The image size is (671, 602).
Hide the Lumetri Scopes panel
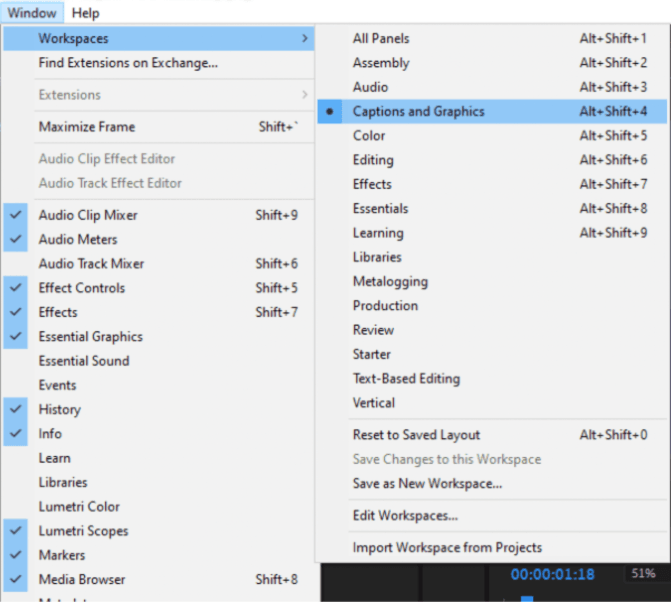coord(83,531)
